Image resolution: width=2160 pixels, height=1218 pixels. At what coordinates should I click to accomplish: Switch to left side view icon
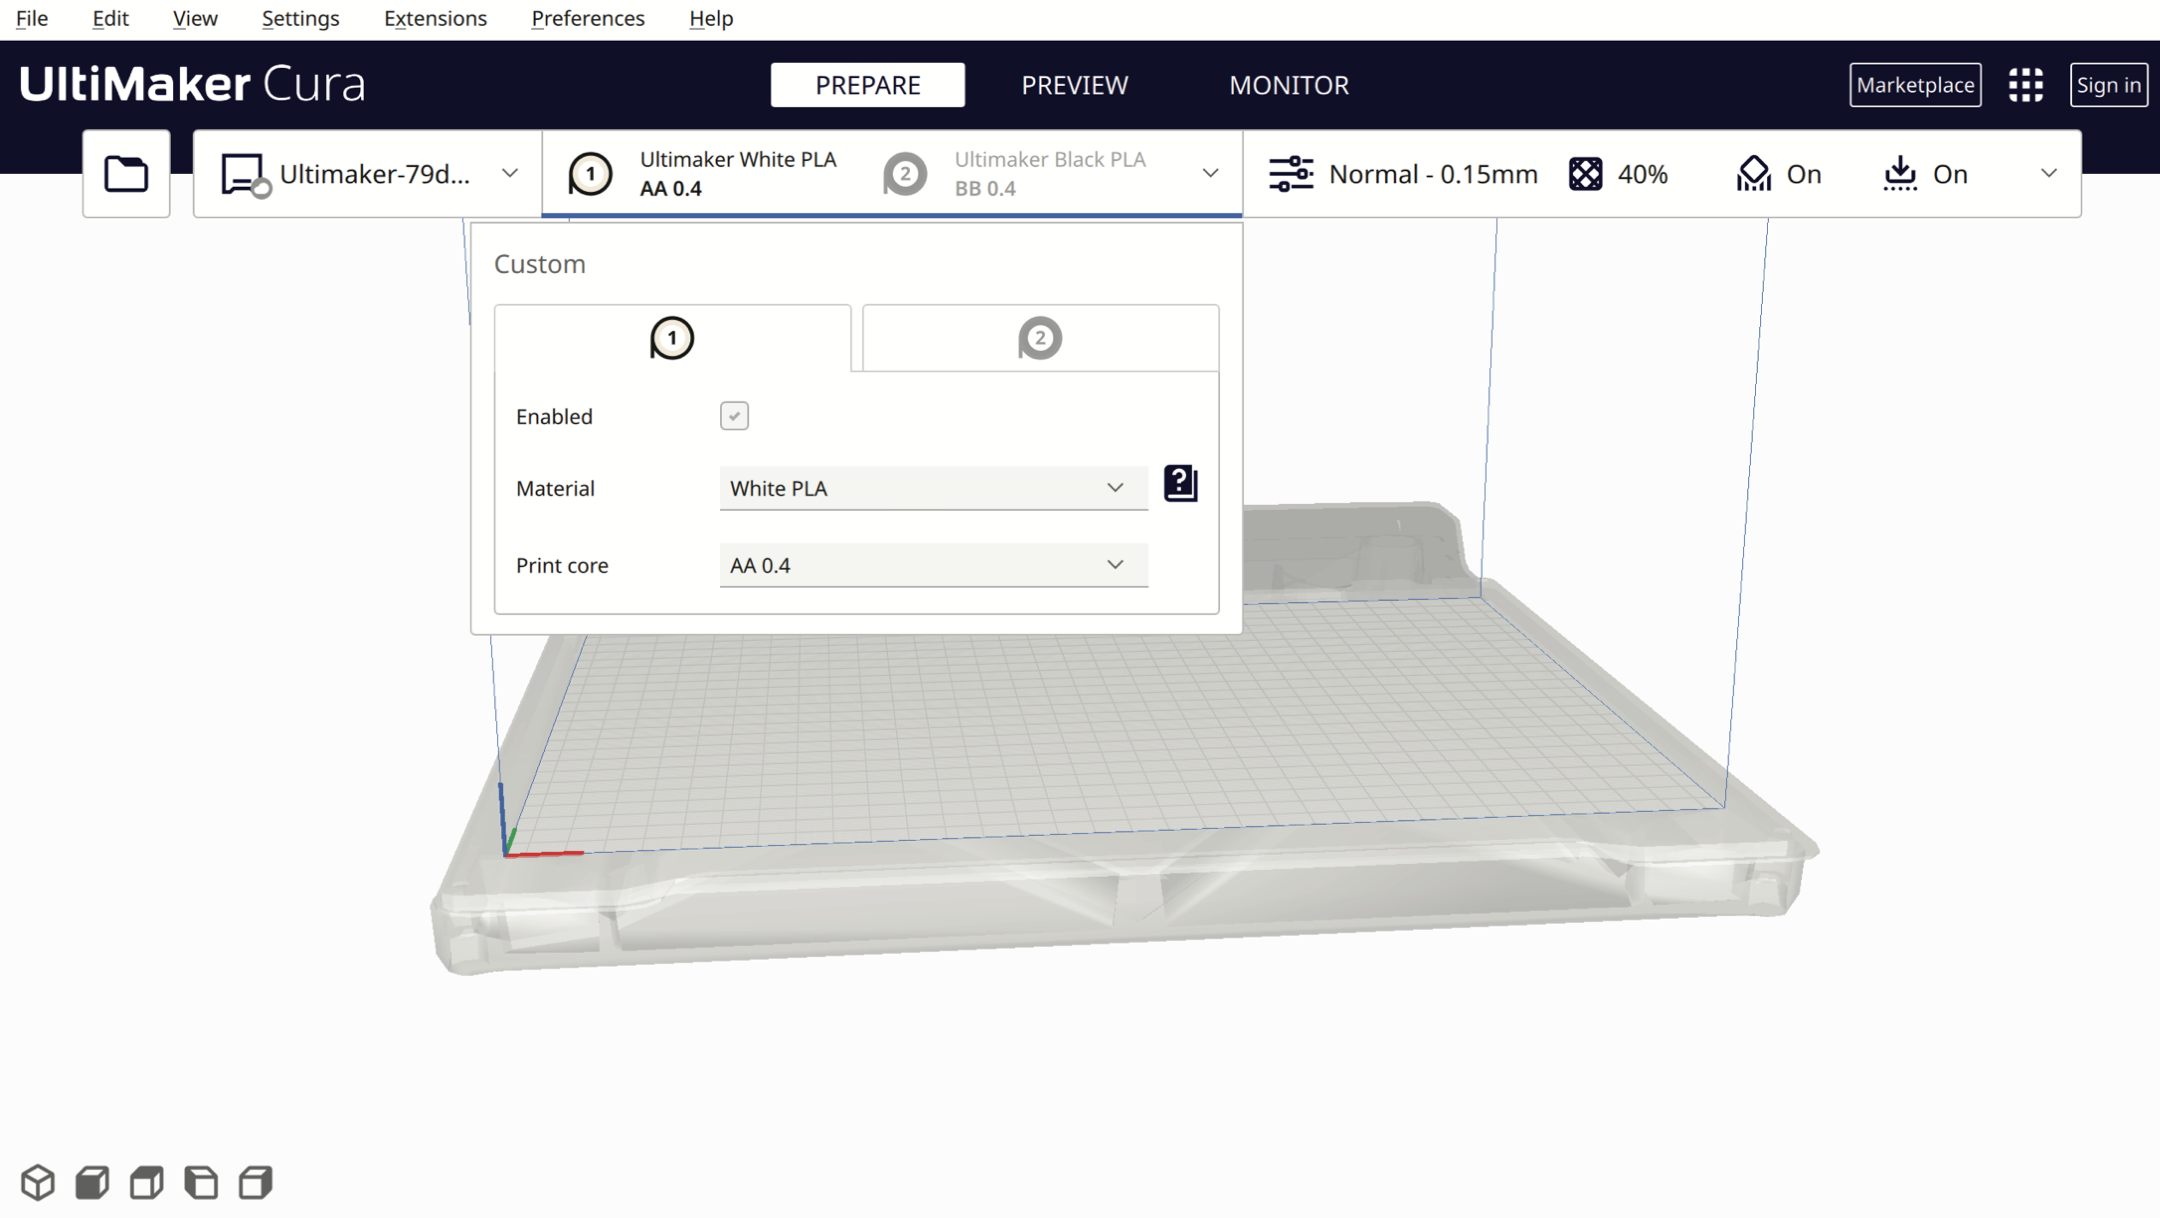tap(201, 1182)
